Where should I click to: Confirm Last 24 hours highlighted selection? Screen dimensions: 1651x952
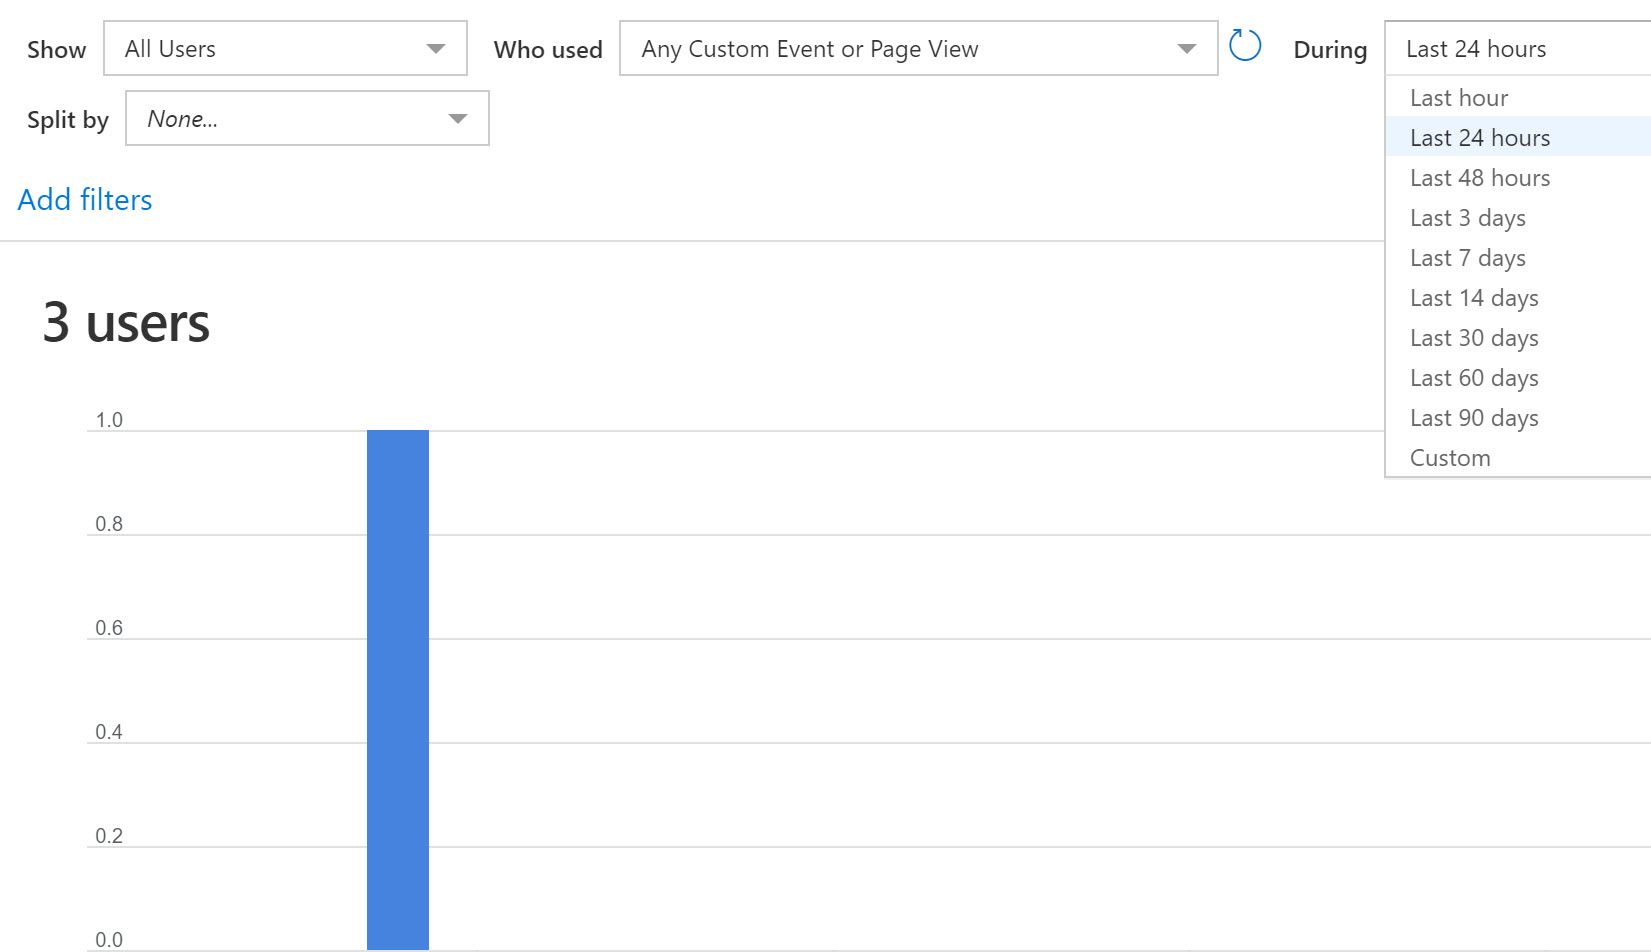(1479, 137)
